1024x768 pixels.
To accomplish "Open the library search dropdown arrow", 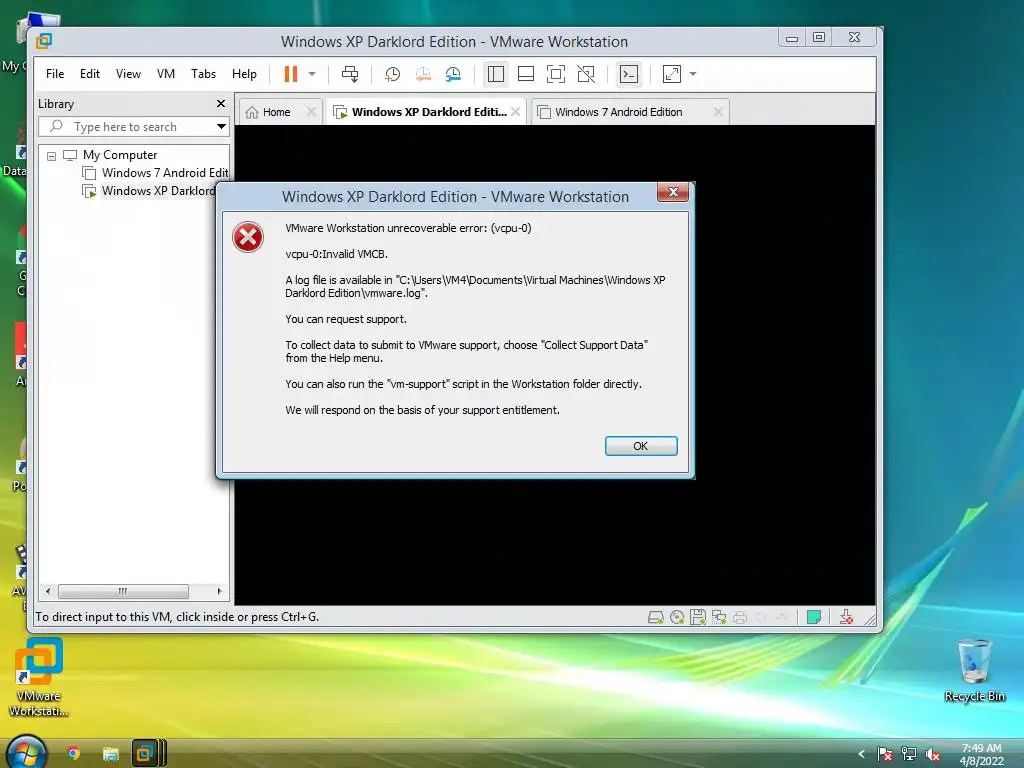I will tap(221, 127).
